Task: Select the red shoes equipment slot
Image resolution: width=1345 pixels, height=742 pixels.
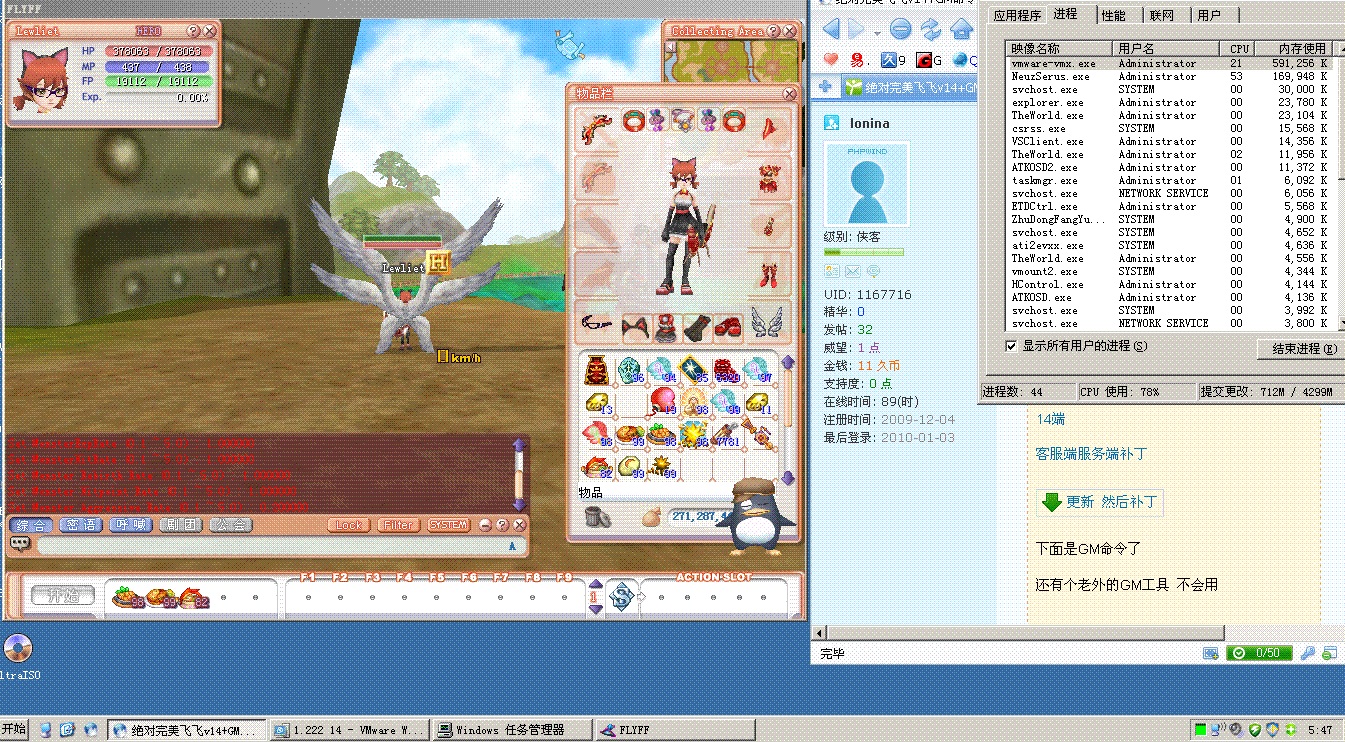Action: (729, 326)
